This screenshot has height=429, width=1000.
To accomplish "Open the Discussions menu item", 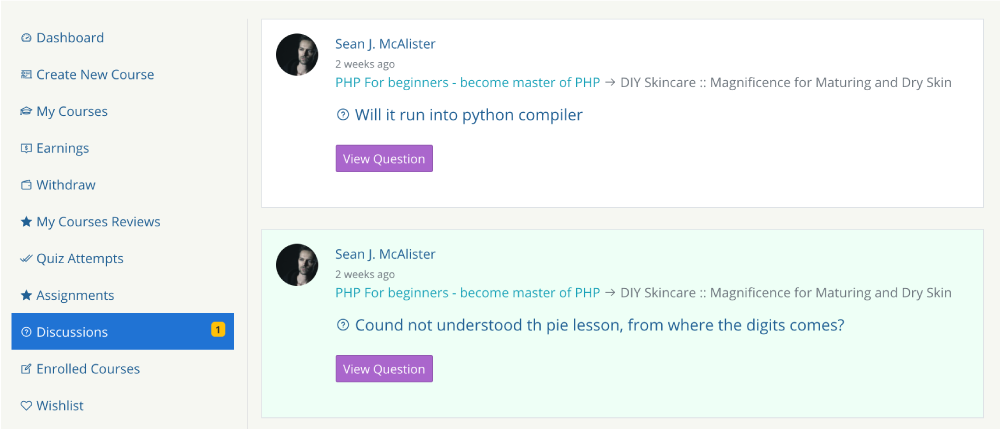I will point(122,331).
